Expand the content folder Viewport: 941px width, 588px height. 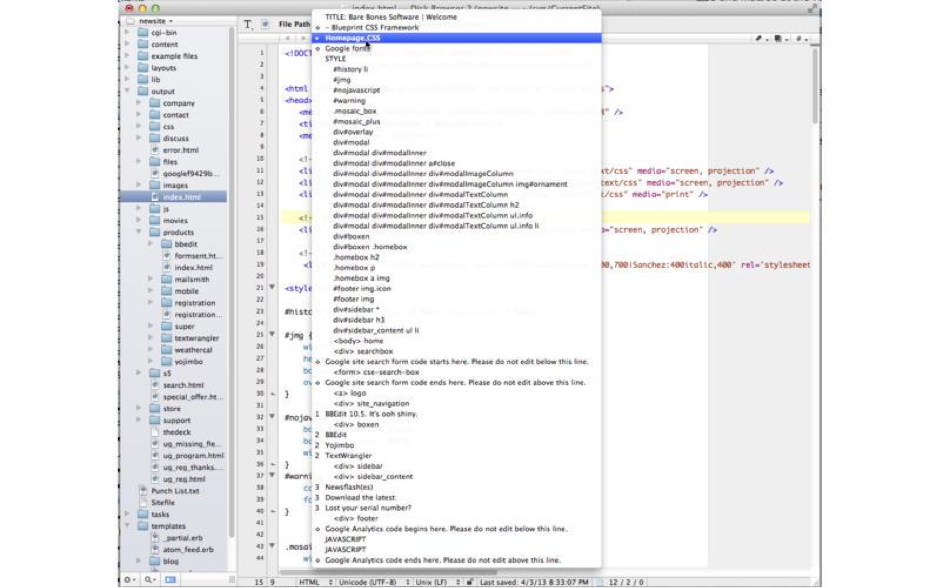click(128, 44)
